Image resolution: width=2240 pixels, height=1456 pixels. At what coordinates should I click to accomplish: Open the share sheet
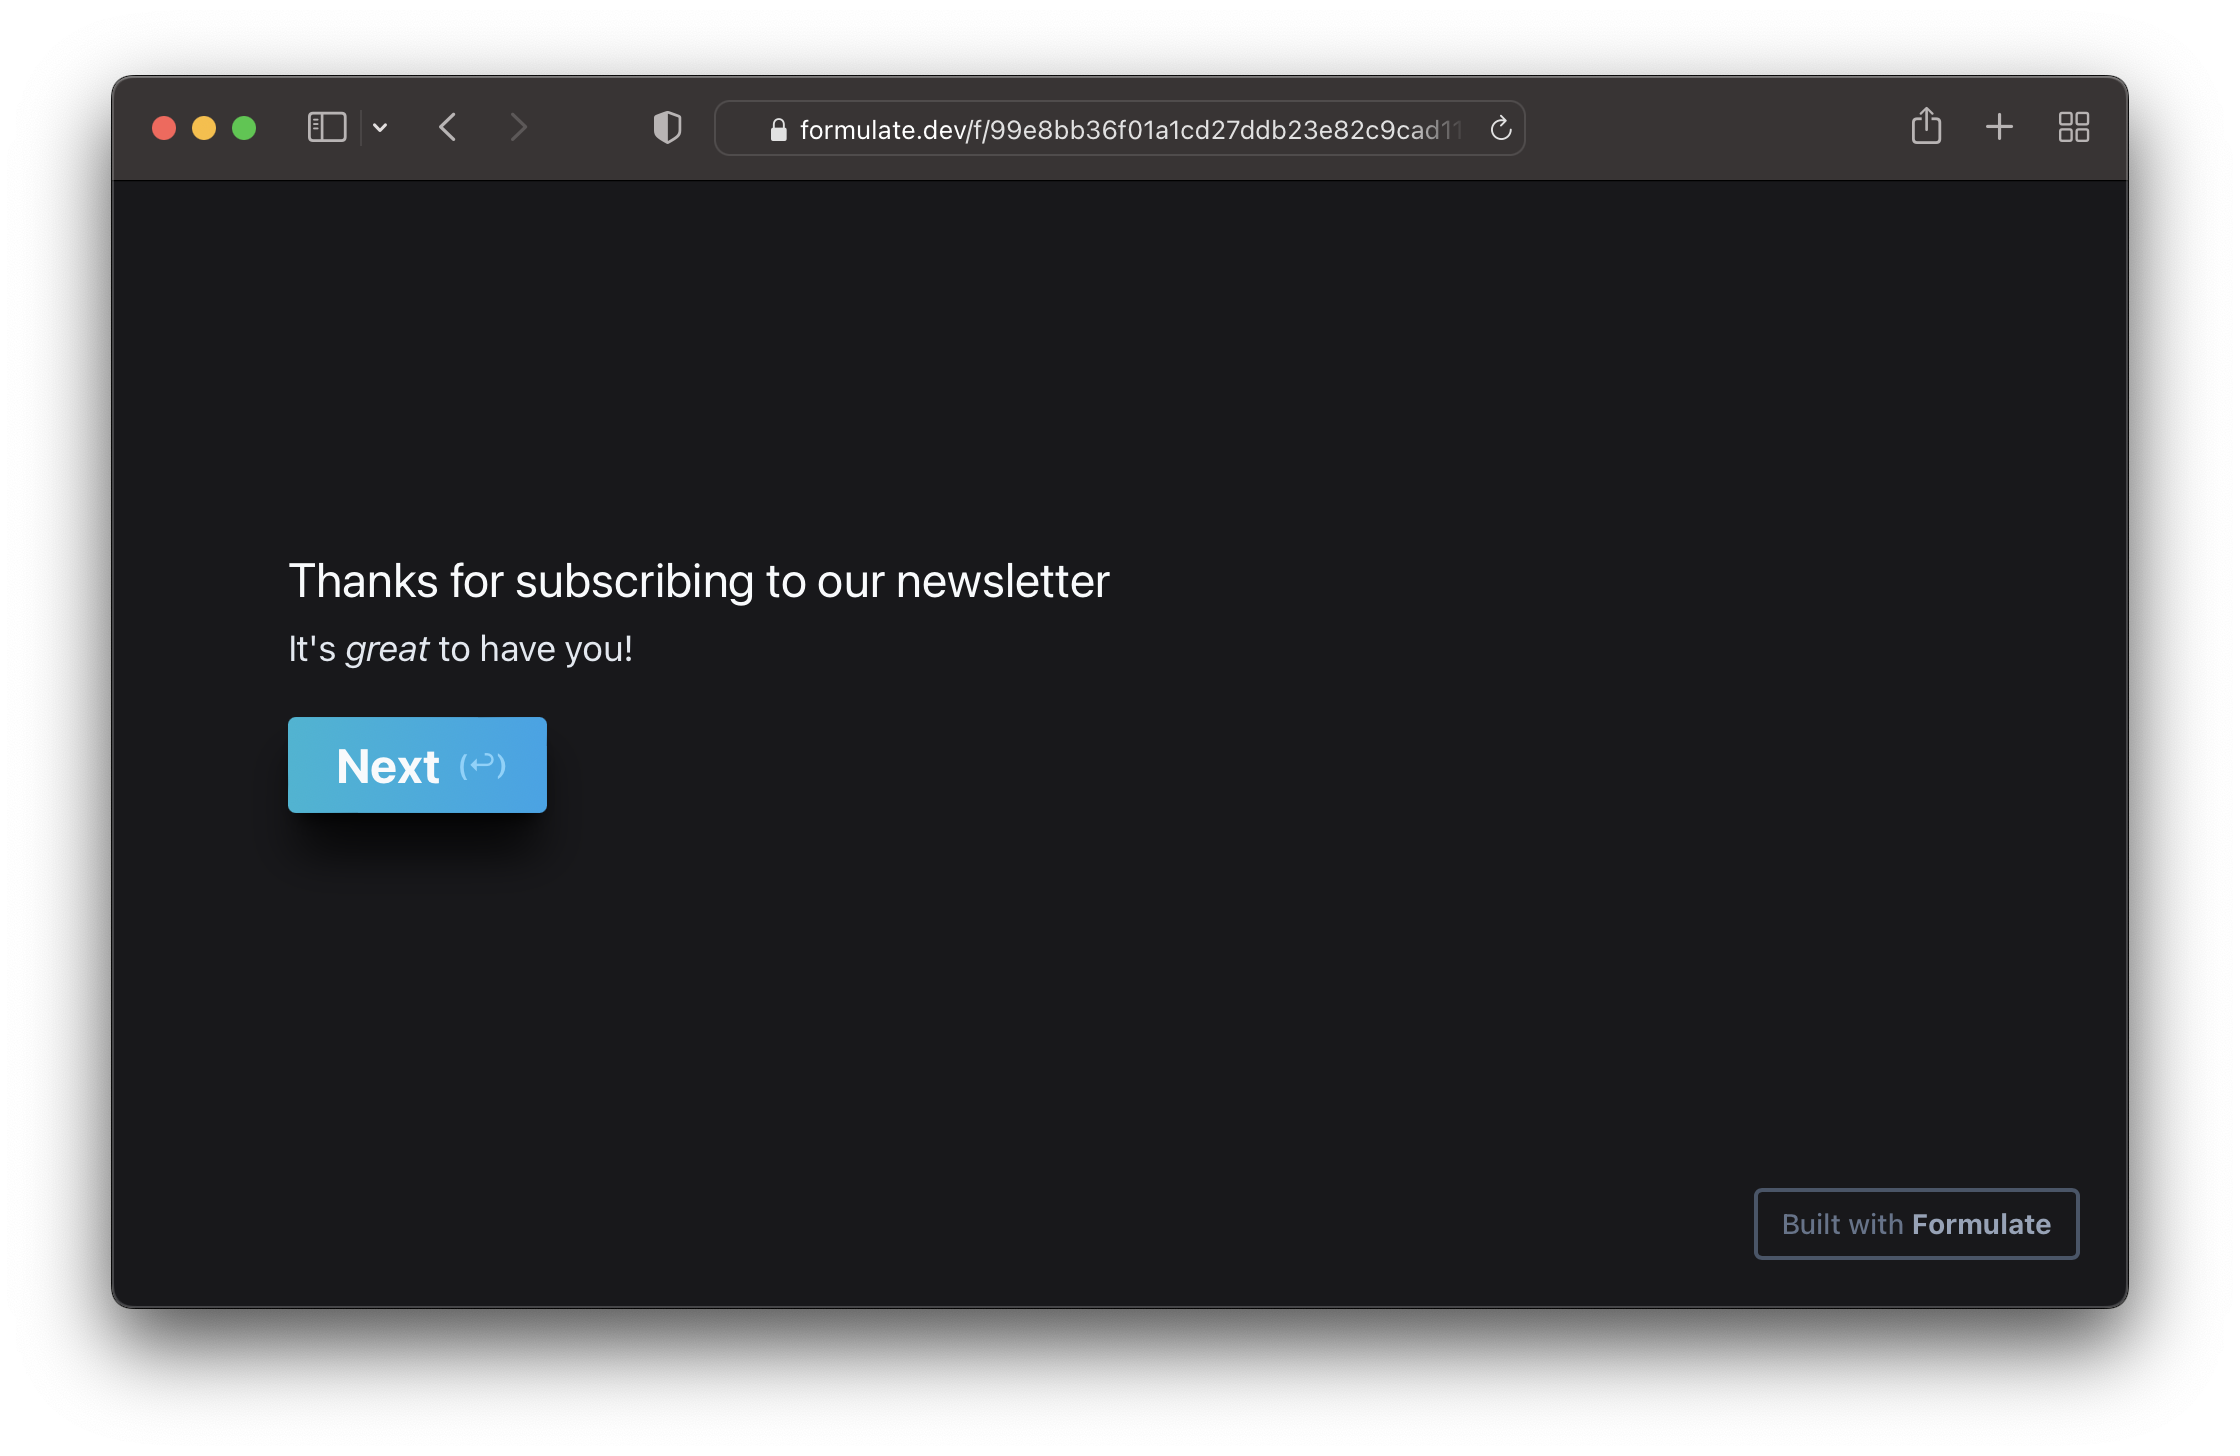click(x=1926, y=127)
